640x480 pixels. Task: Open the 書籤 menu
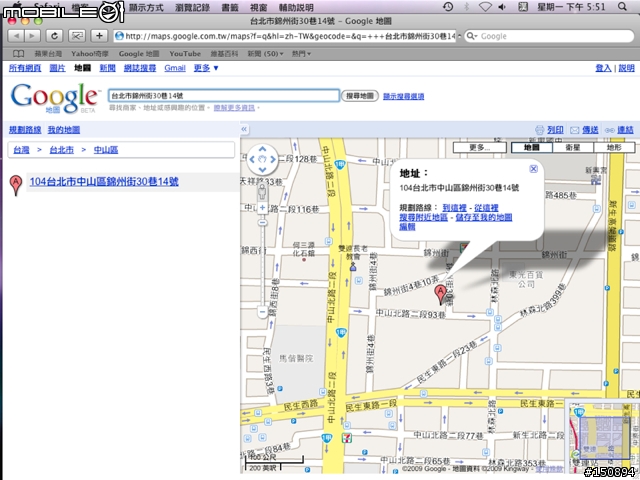click(230, 7)
